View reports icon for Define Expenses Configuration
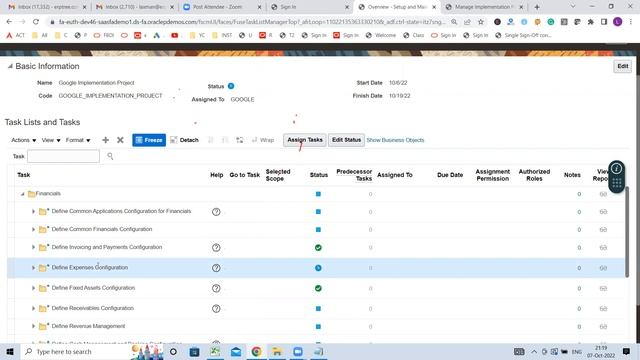640x360 pixels. tap(603, 268)
